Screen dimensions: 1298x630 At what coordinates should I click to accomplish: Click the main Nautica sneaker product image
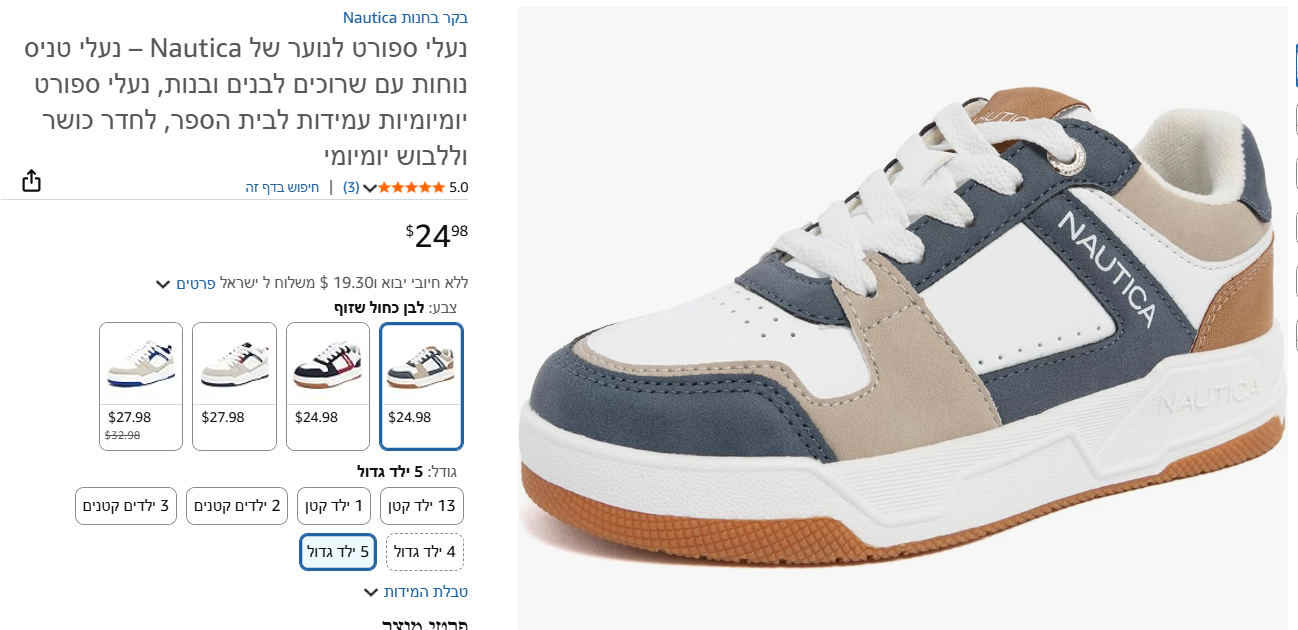pyautogui.click(x=903, y=318)
